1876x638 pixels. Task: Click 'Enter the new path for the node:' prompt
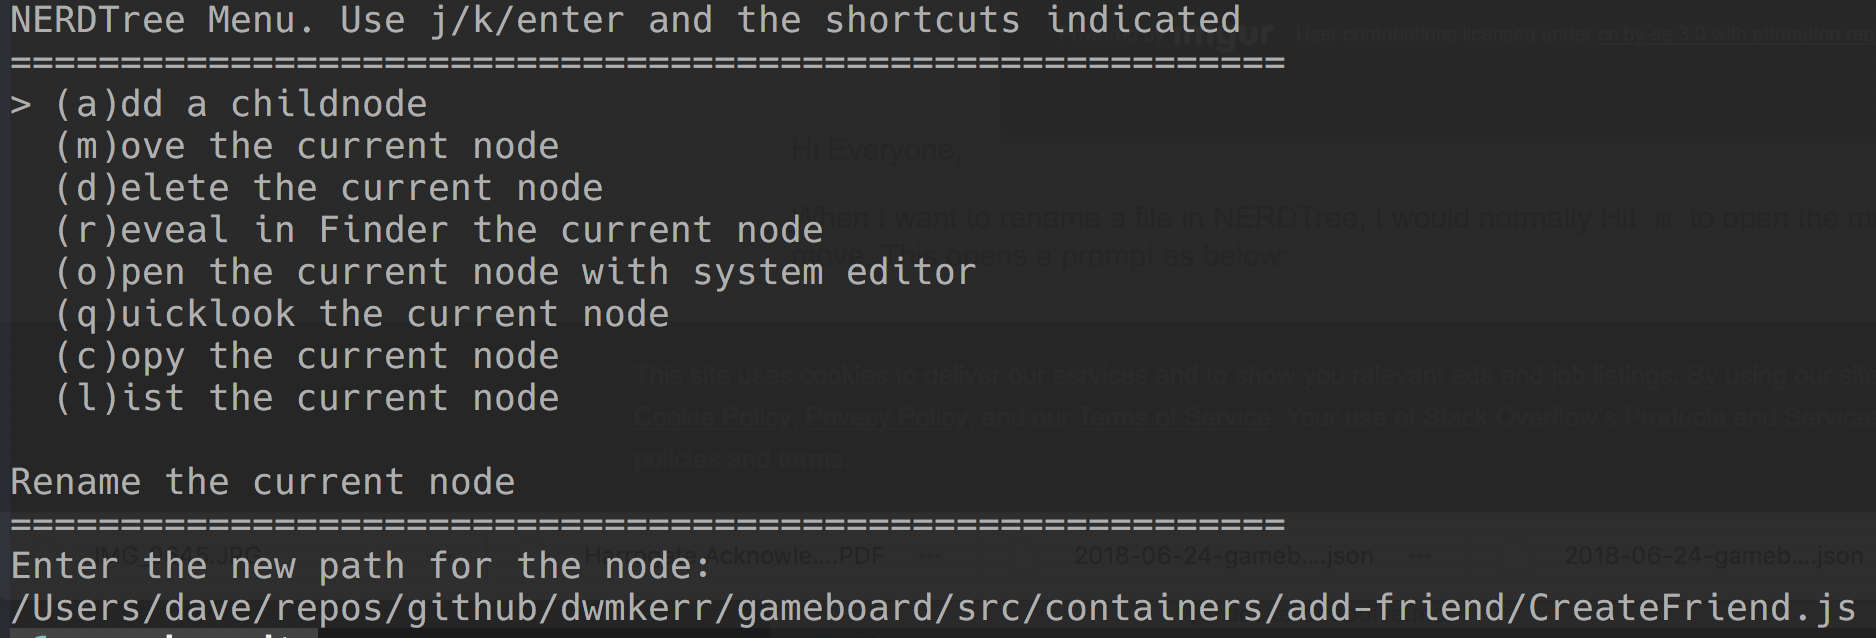360,566
